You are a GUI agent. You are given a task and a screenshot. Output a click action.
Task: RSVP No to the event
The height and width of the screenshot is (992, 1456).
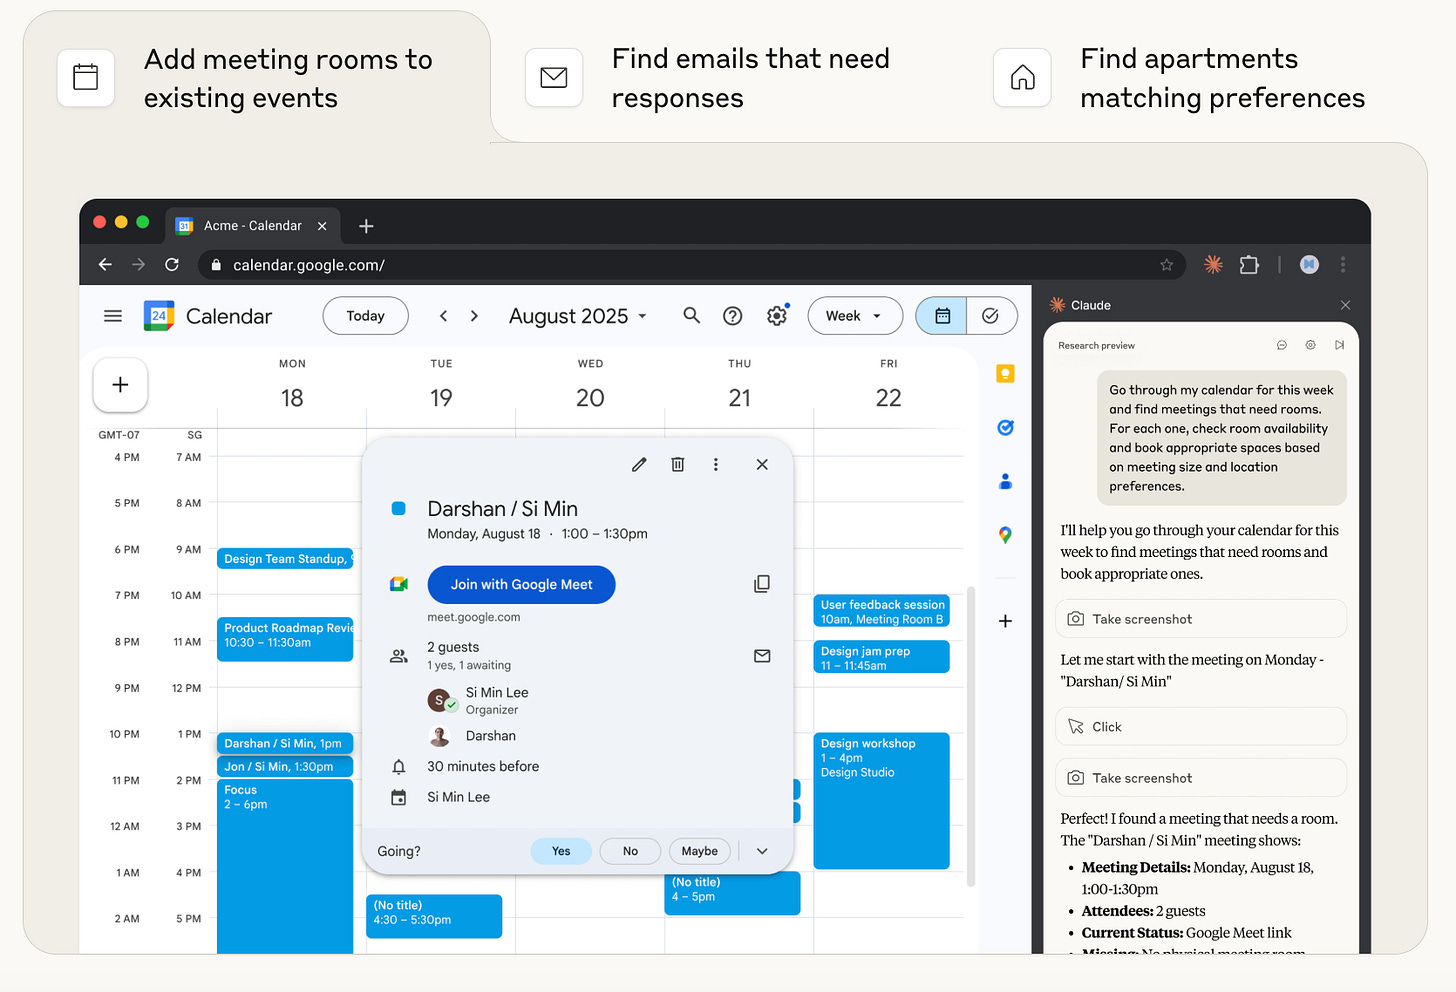(x=630, y=851)
